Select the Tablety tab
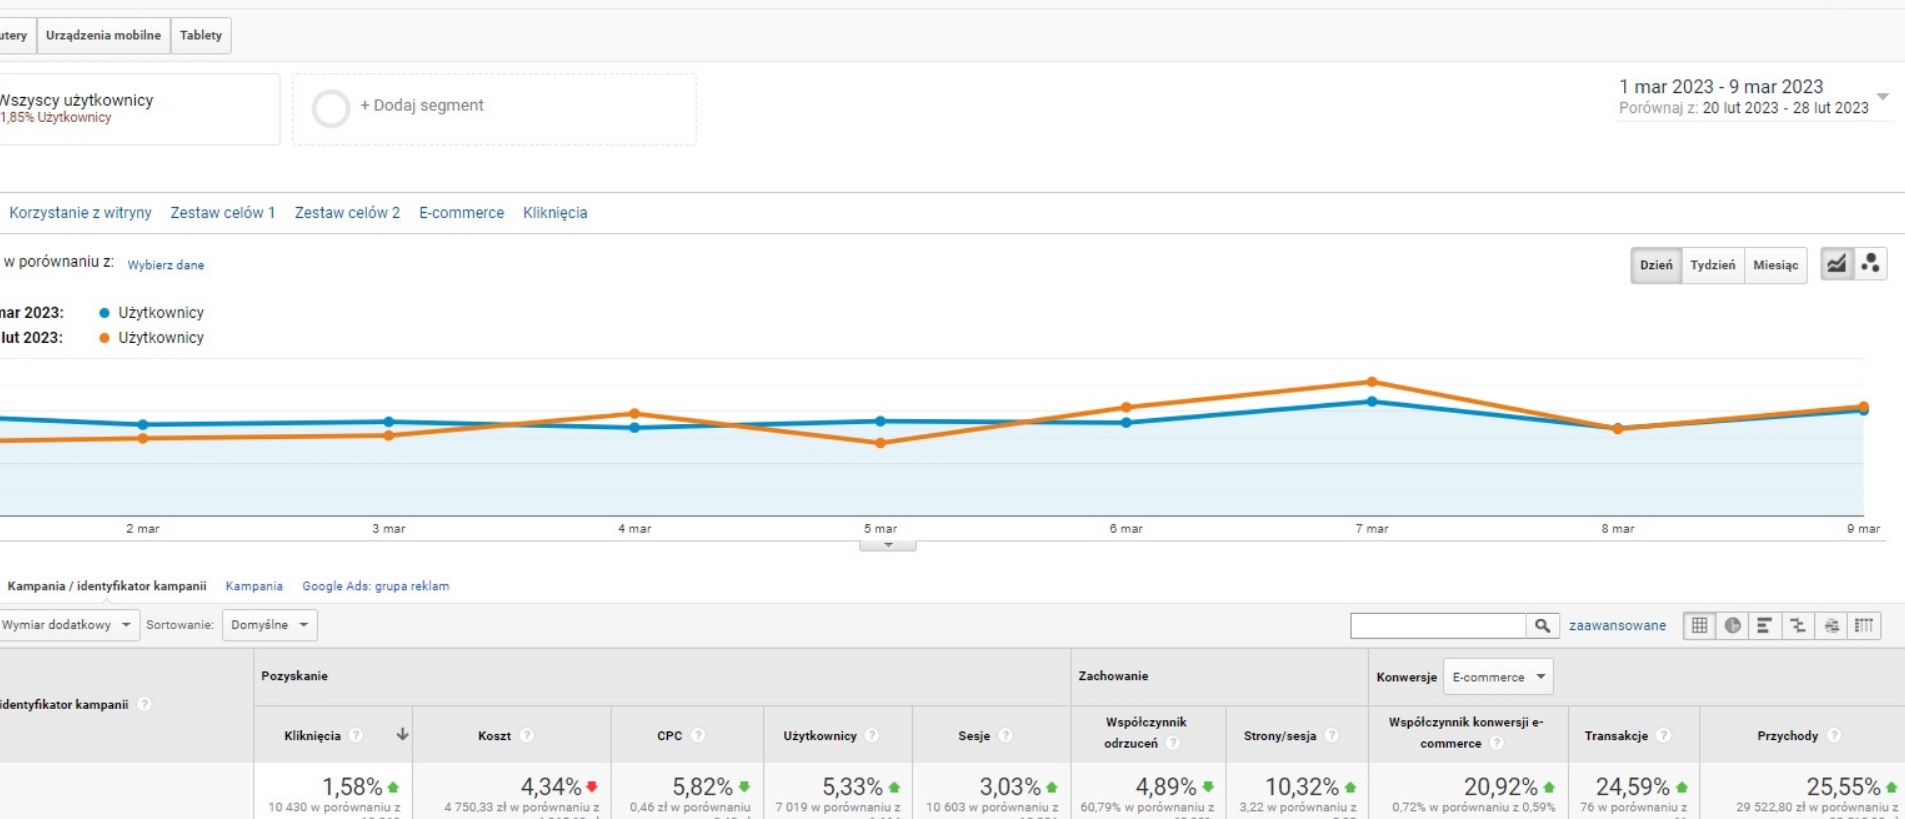Viewport: 1905px width, 819px height. pyautogui.click(x=201, y=35)
